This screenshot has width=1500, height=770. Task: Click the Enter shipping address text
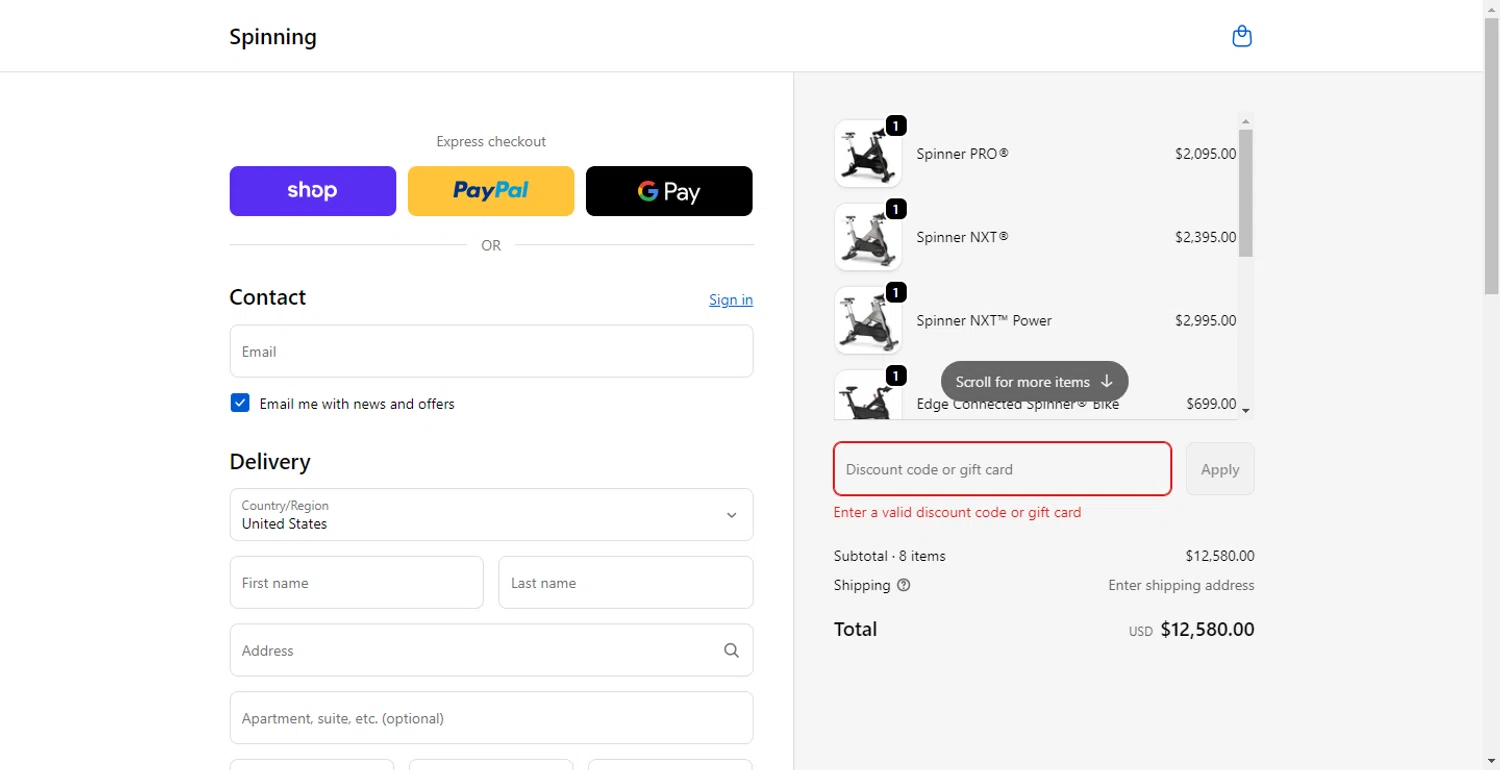point(1181,585)
